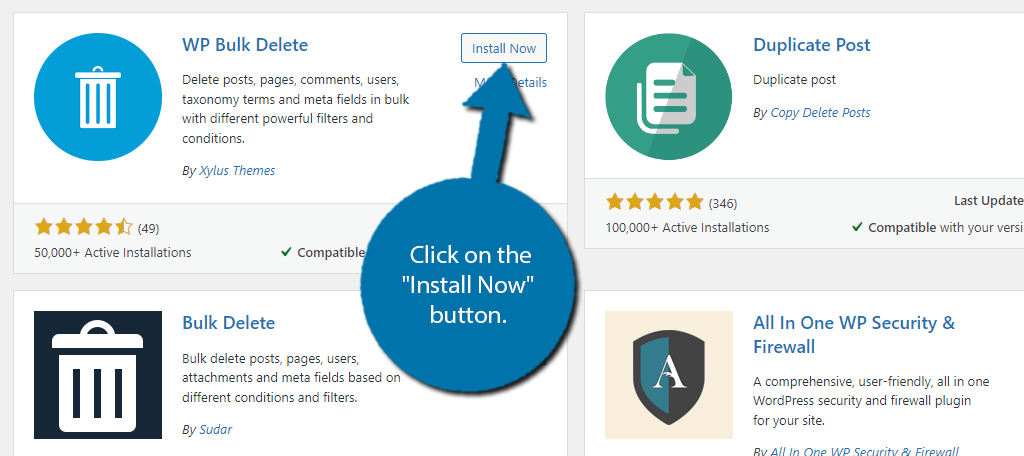1024x456 pixels.
Task: Click the Duplicate Post green document icon
Action: 669,97
